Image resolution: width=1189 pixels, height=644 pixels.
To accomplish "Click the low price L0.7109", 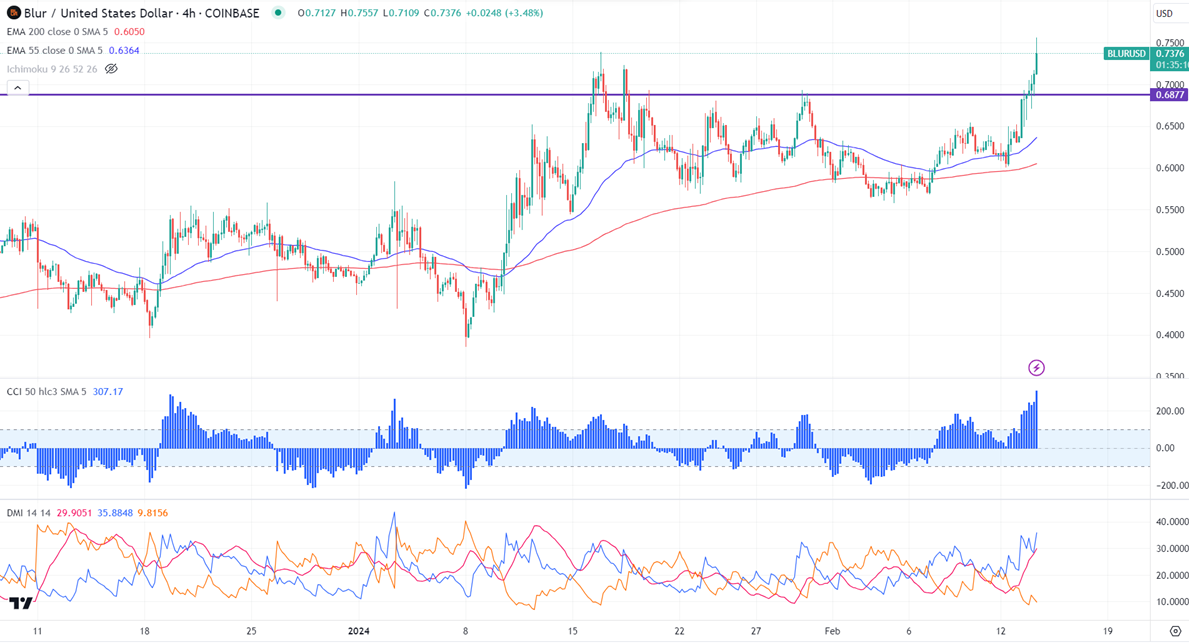I will click(400, 13).
